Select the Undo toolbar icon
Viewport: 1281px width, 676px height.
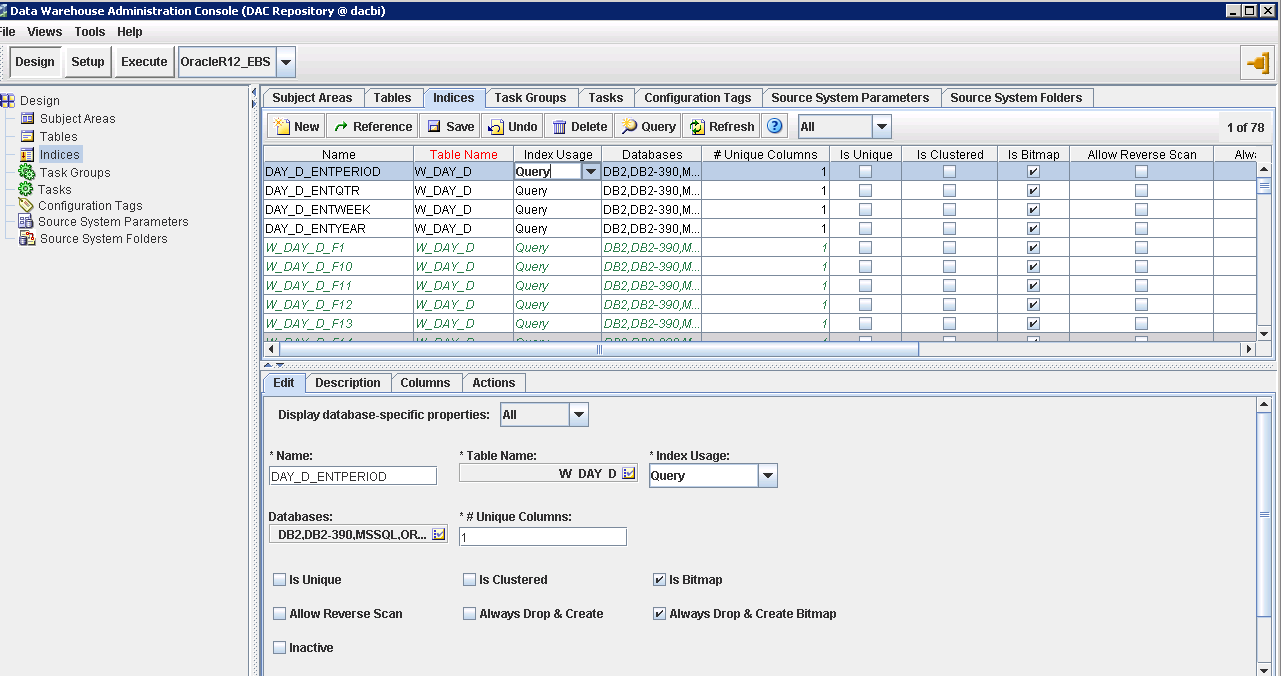[512, 126]
